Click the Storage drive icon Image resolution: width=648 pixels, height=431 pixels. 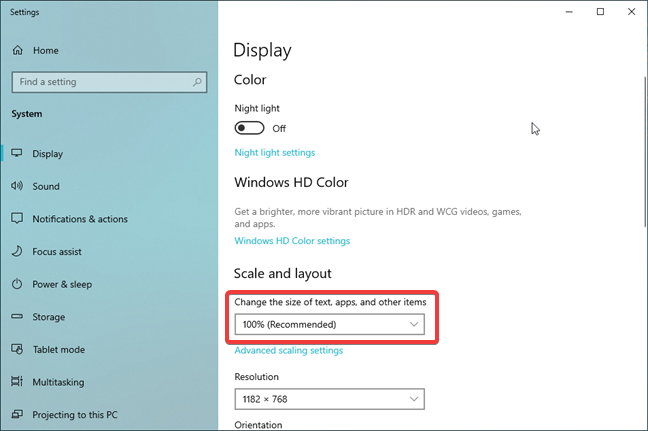(17, 317)
